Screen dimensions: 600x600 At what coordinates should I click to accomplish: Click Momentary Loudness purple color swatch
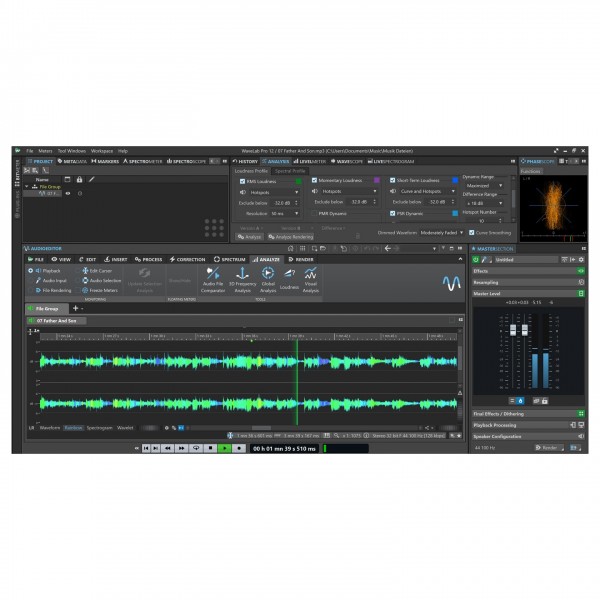pos(377,180)
